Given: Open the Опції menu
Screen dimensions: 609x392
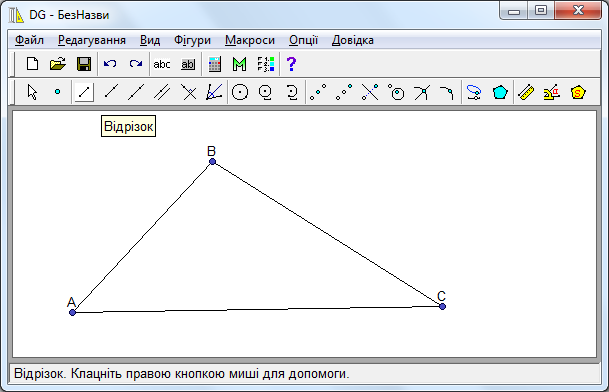Looking at the screenshot, I should (303, 40).
